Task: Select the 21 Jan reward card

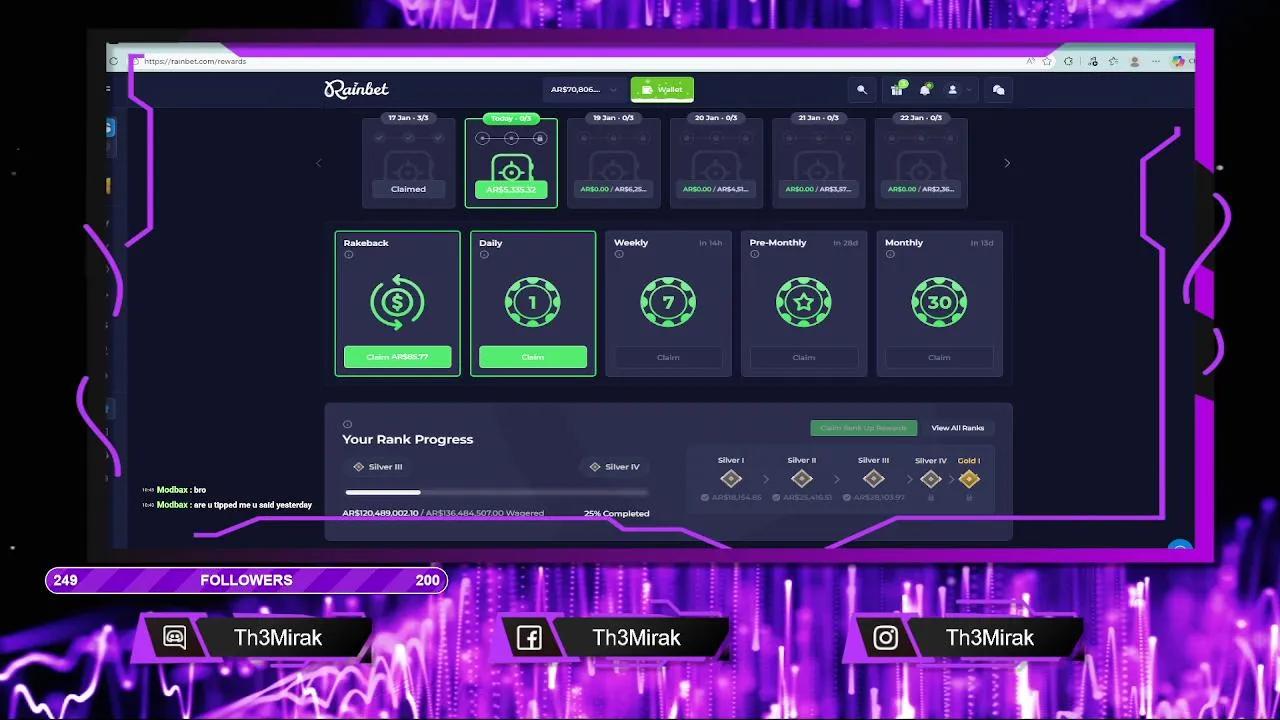Action: click(818, 163)
